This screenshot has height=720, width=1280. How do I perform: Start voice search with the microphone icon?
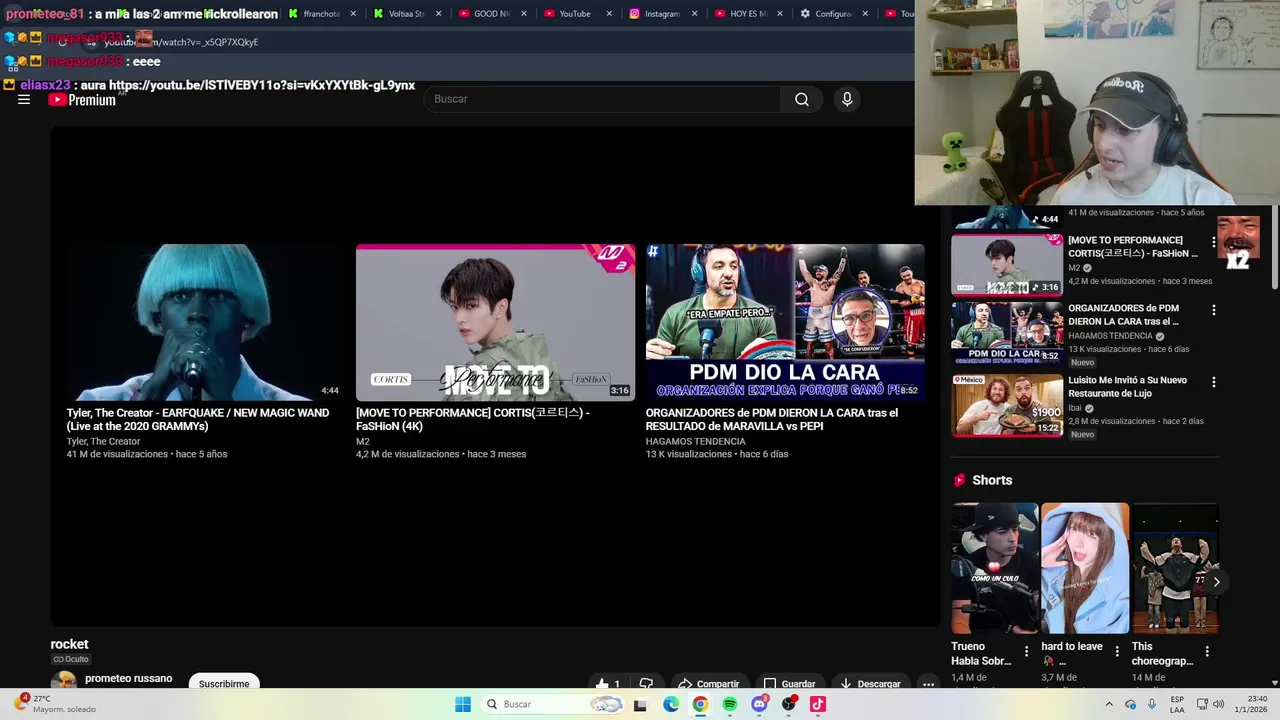(x=847, y=99)
